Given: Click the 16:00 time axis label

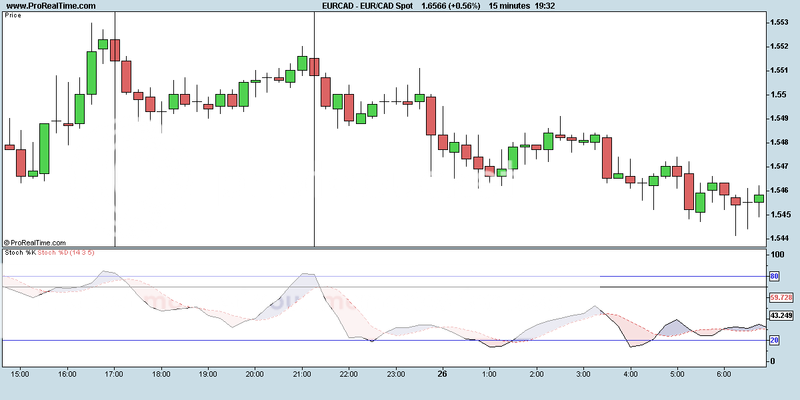Looking at the screenshot, I should [x=67, y=374].
